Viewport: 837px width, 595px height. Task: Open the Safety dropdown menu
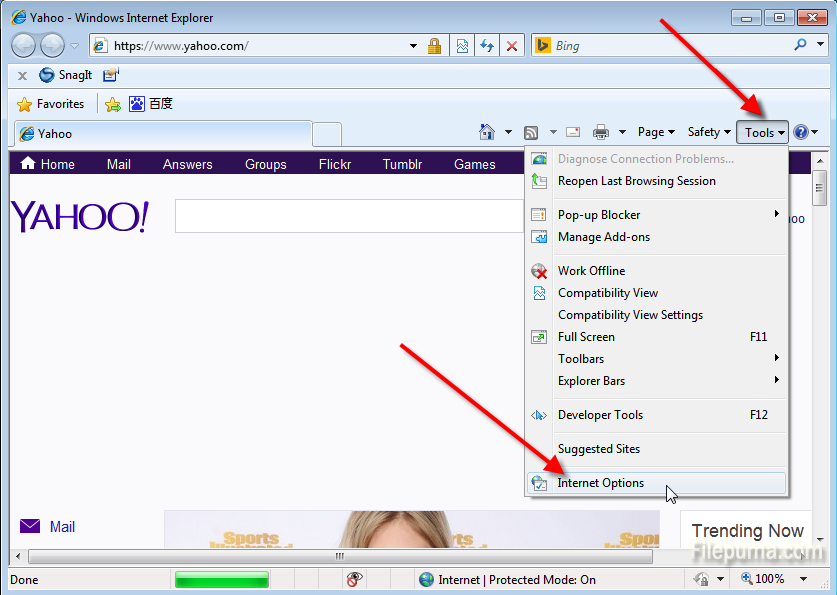[709, 132]
